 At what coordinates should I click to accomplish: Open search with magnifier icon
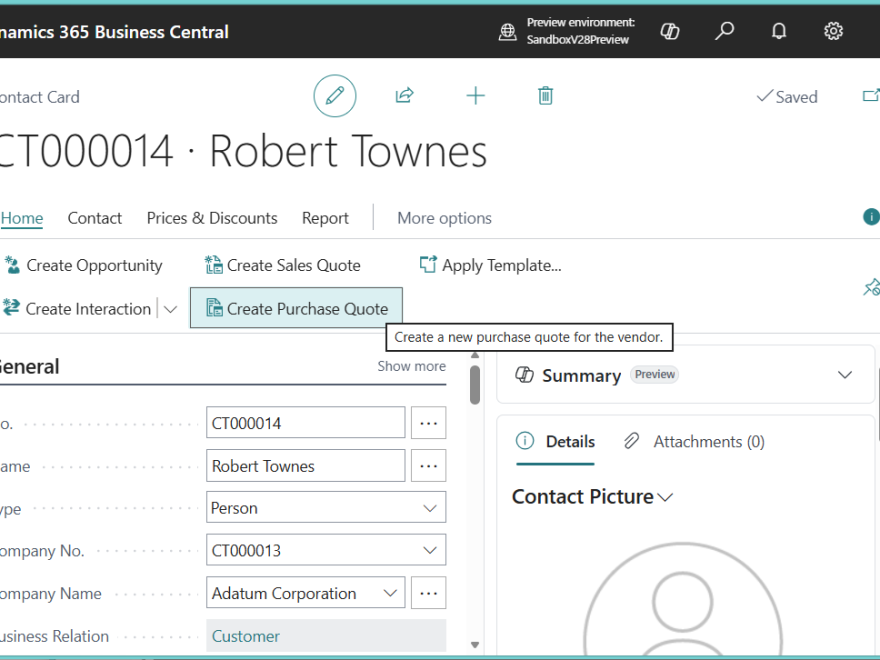coord(724,31)
